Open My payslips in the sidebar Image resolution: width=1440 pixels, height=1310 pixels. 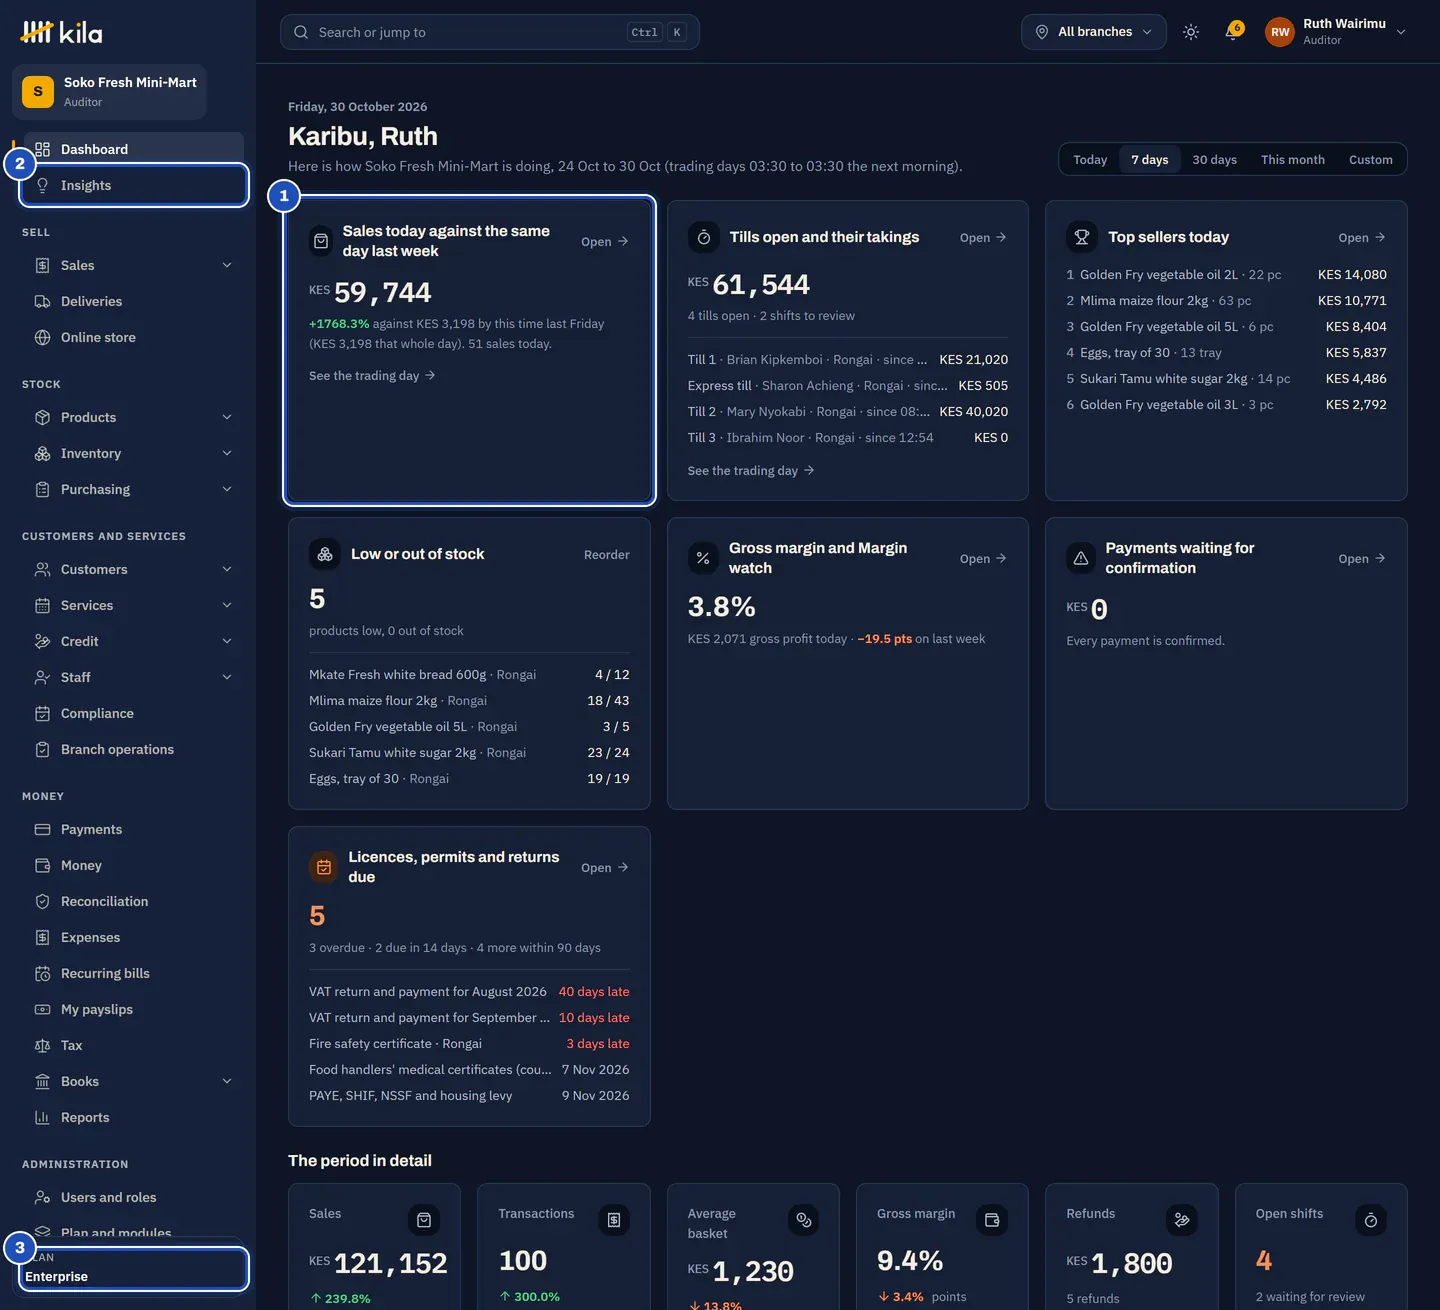[134, 1009]
